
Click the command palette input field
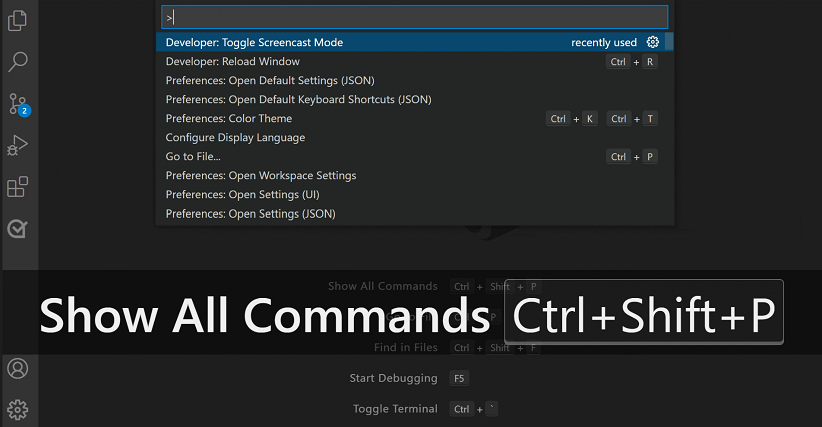pyautogui.click(x=415, y=17)
